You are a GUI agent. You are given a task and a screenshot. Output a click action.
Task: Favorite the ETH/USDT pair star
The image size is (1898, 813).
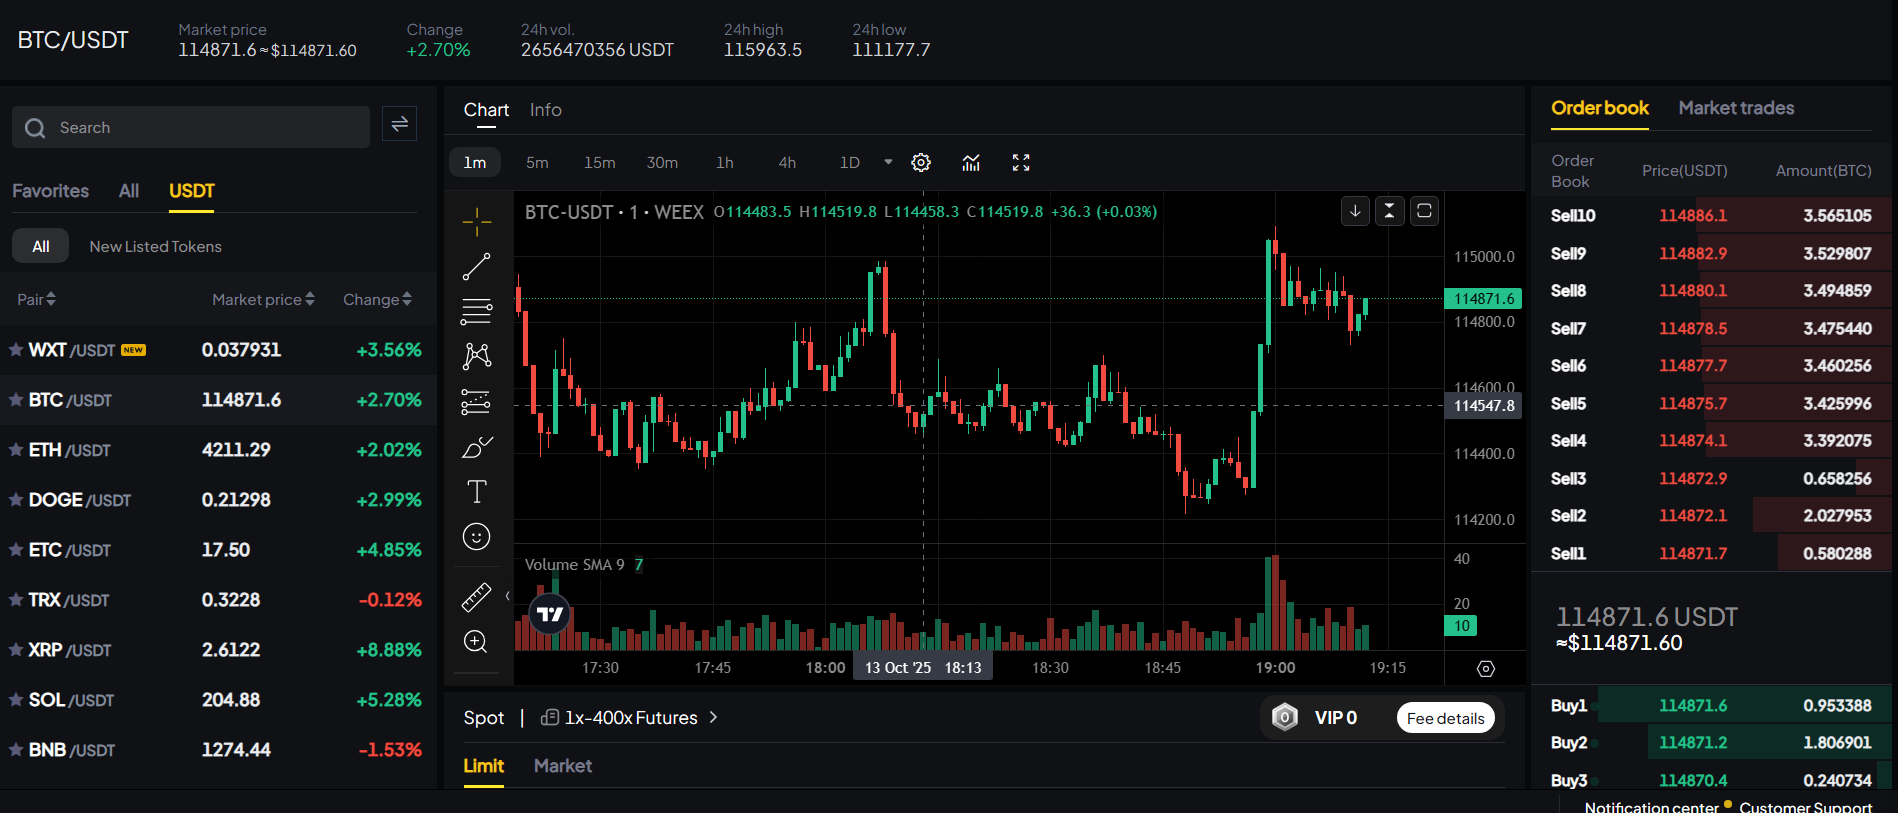point(16,450)
